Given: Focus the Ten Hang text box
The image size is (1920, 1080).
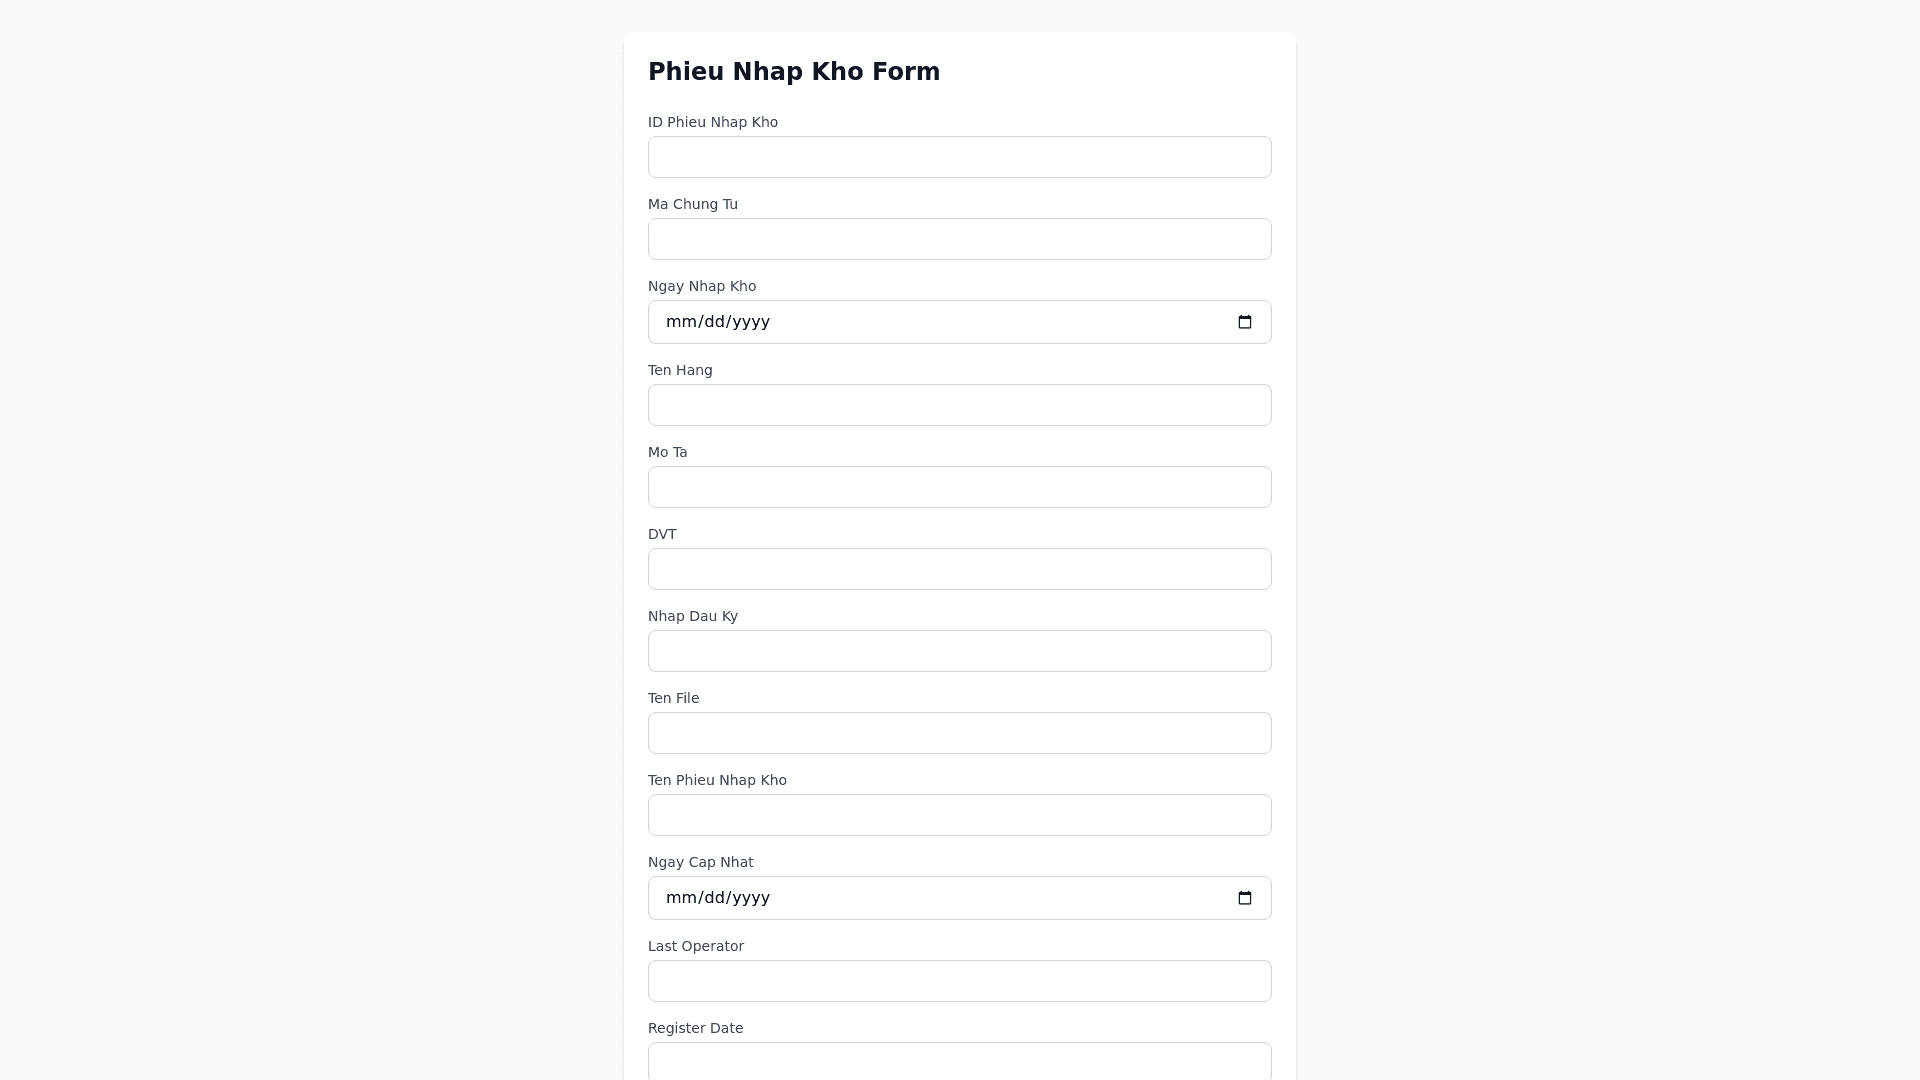Looking at the screenshot, I should 959,405.
